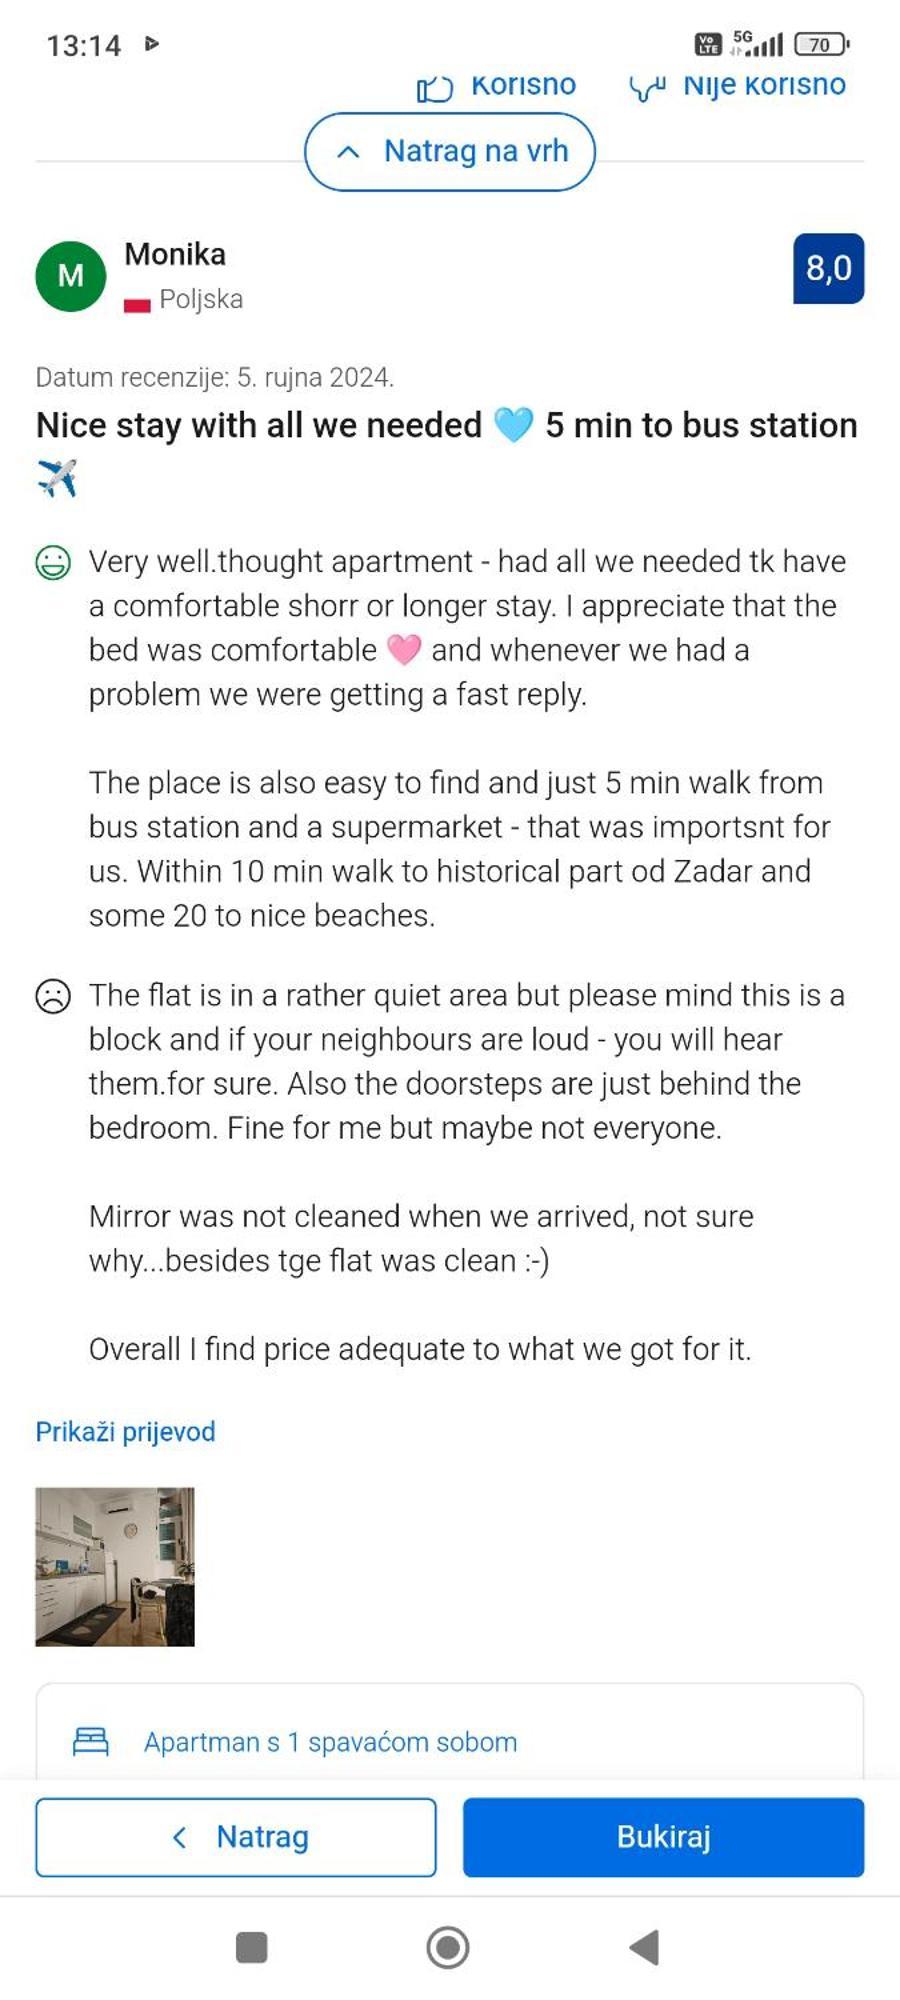Open Apartman s 1 spavaćom sobom link

(x=330, y=1741)
